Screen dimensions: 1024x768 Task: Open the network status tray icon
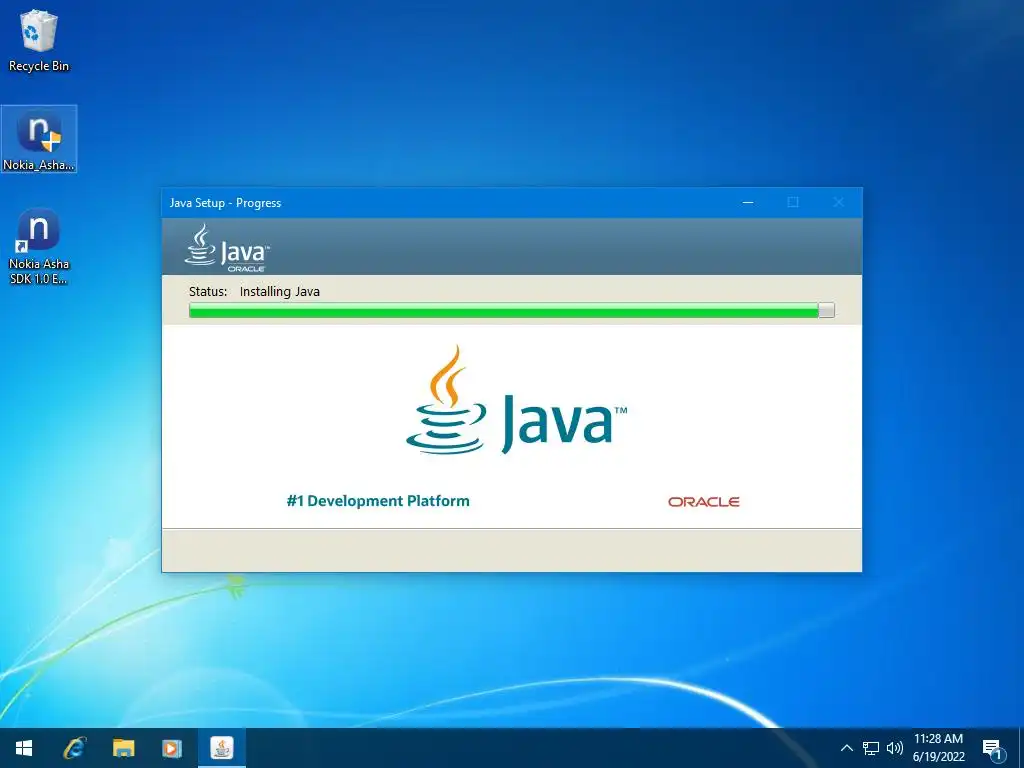[871, 748]
